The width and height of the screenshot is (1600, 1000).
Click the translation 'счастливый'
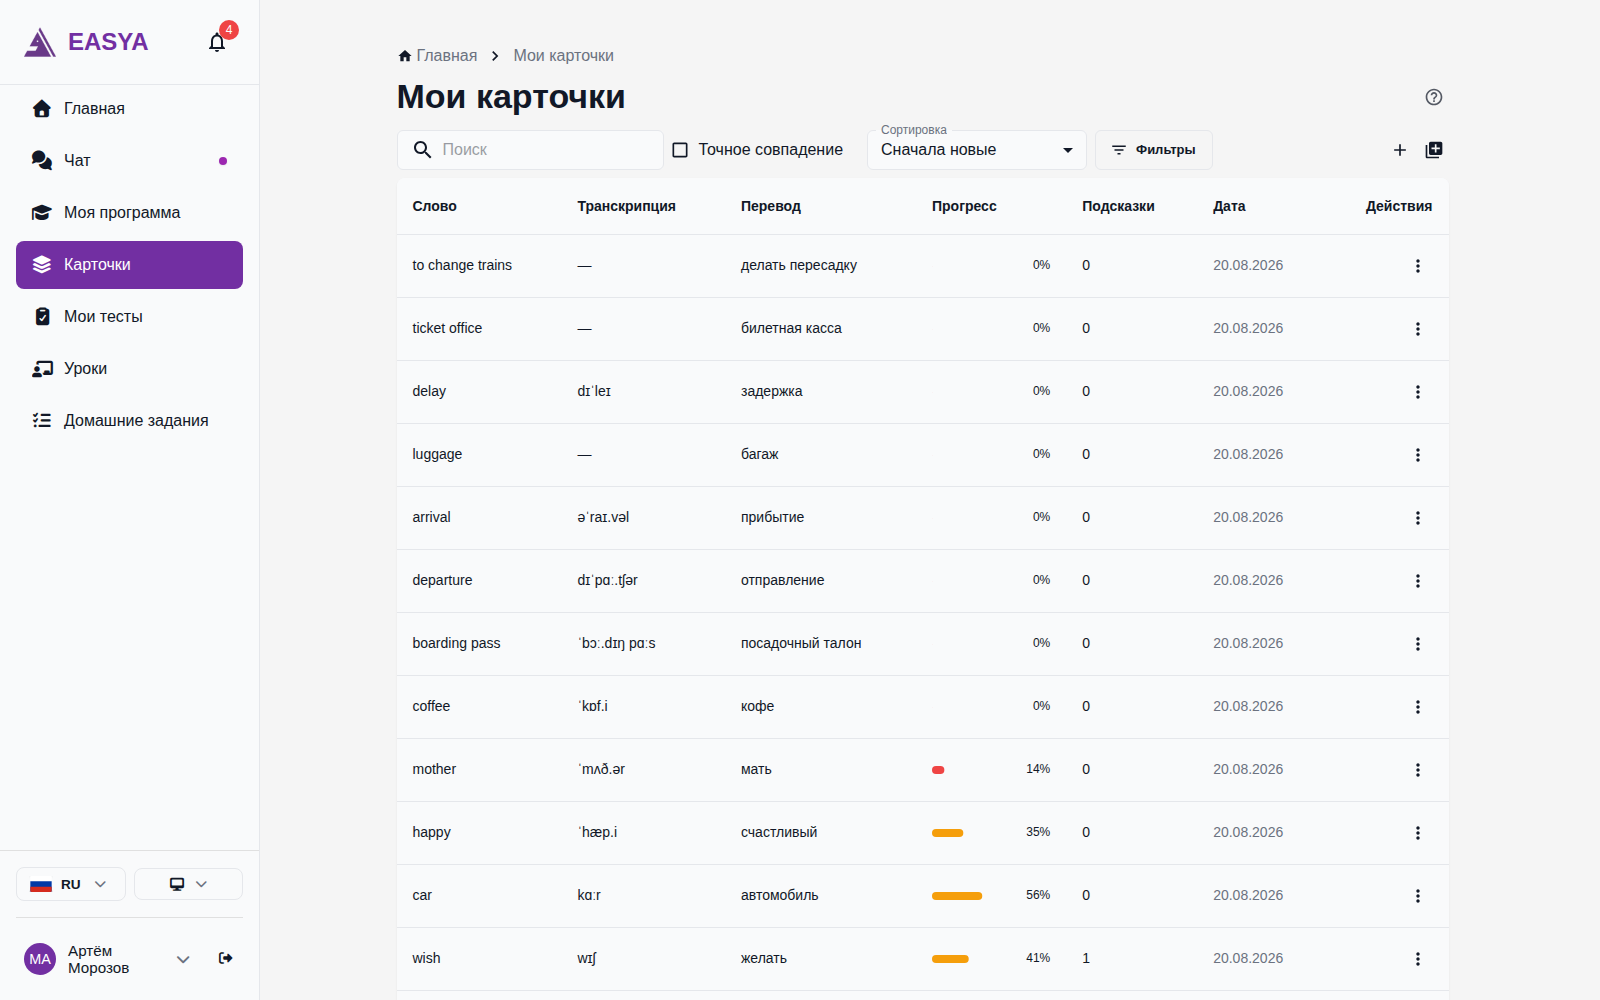[779, 832]
